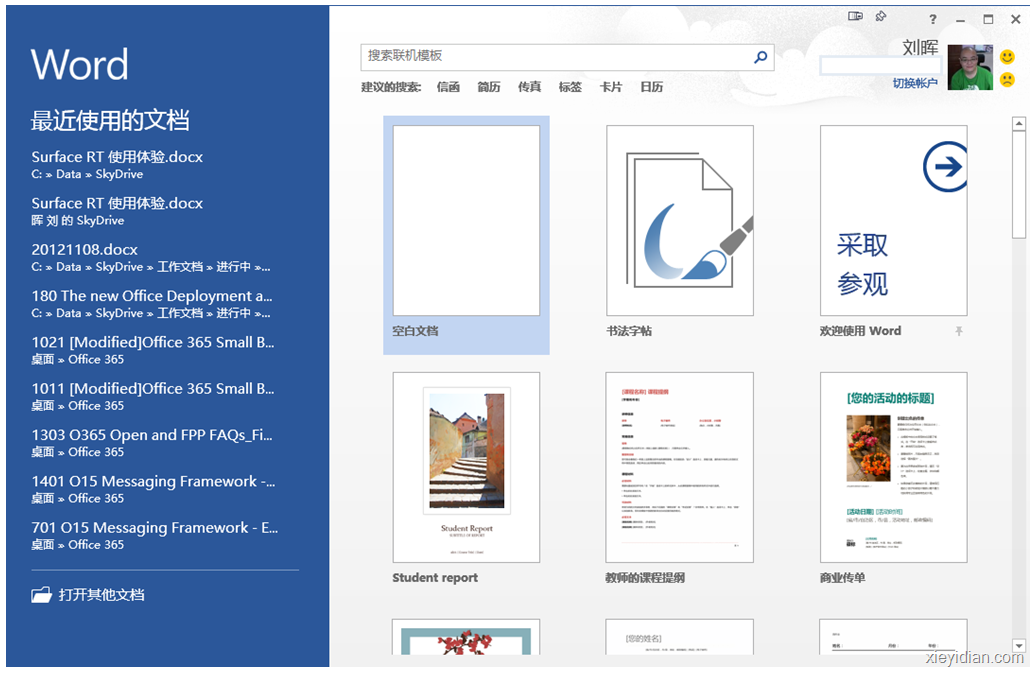The image size is (1036, 673).
Task: Click the template list scrollbar thumb
Action: pyautogui.click(x=1019, y=184)
